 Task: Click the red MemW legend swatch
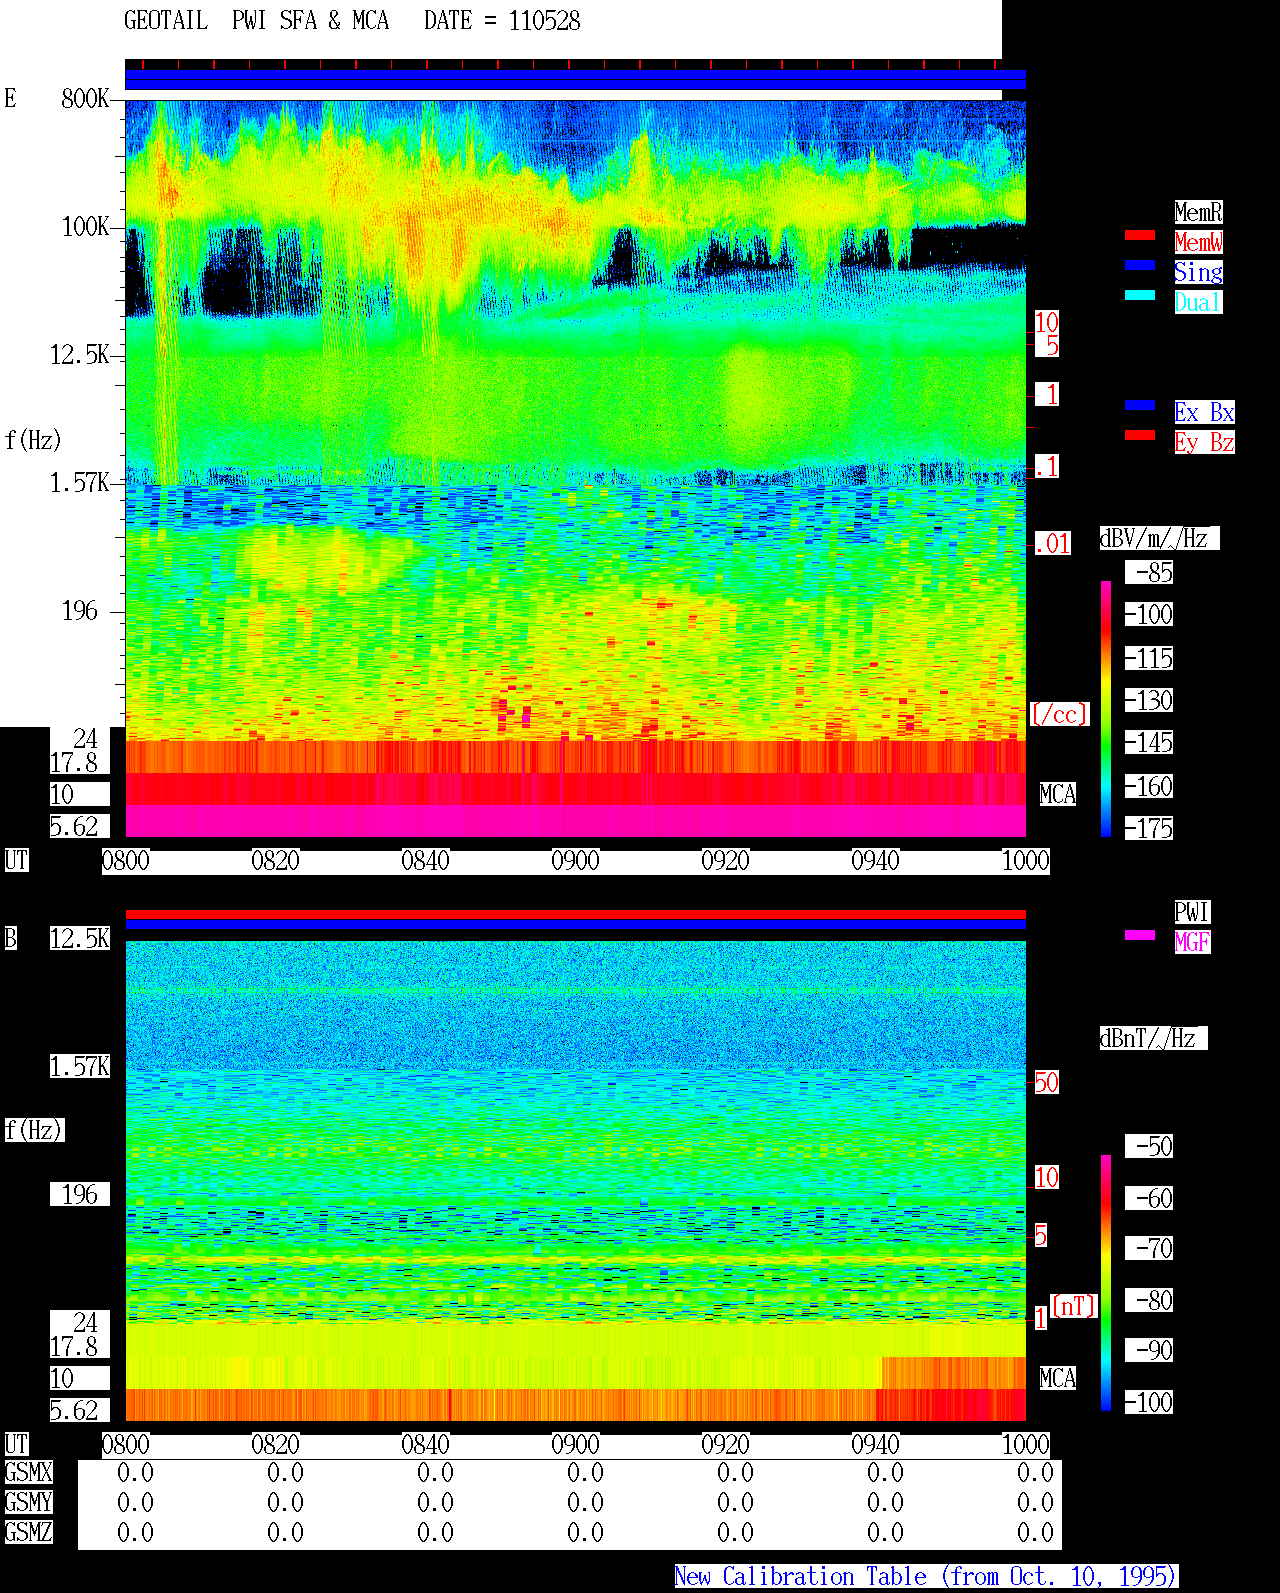(x=1140, y=235)
